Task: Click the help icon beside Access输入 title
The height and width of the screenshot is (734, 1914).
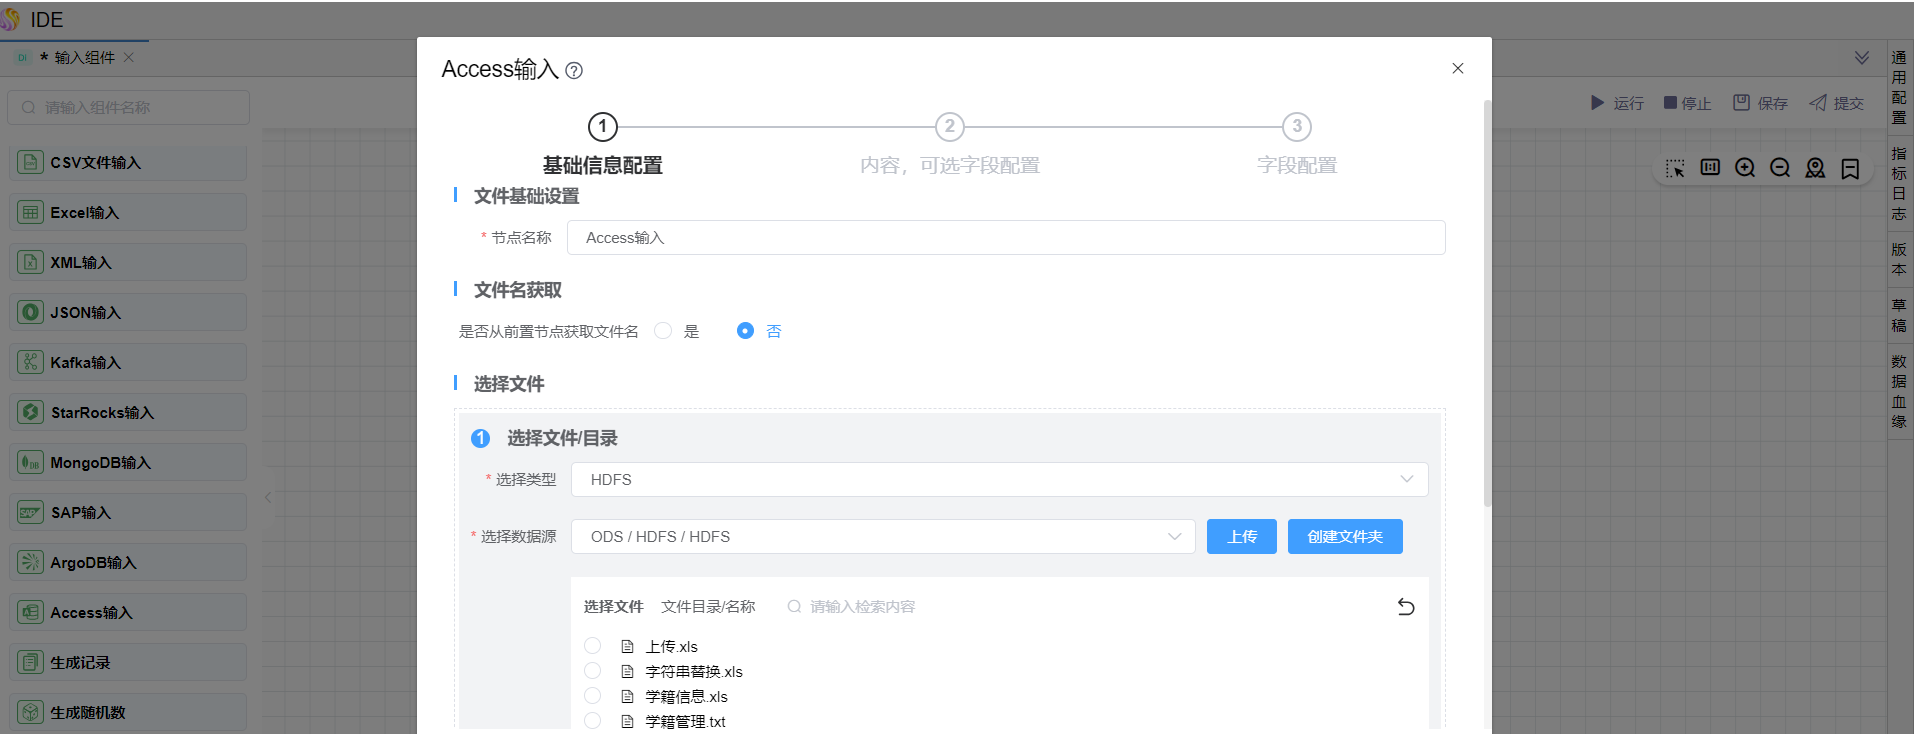Action: click(574, 71)
